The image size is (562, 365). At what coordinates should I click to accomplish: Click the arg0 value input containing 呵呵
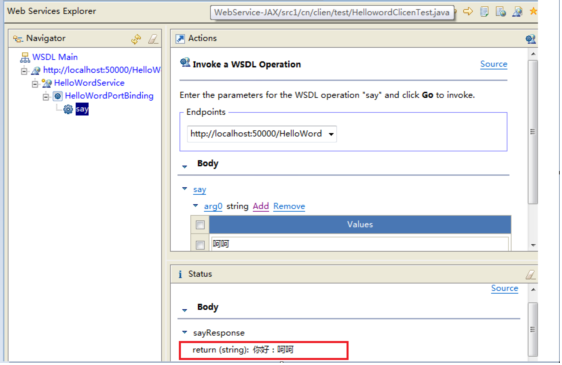[x=360, y=245]
